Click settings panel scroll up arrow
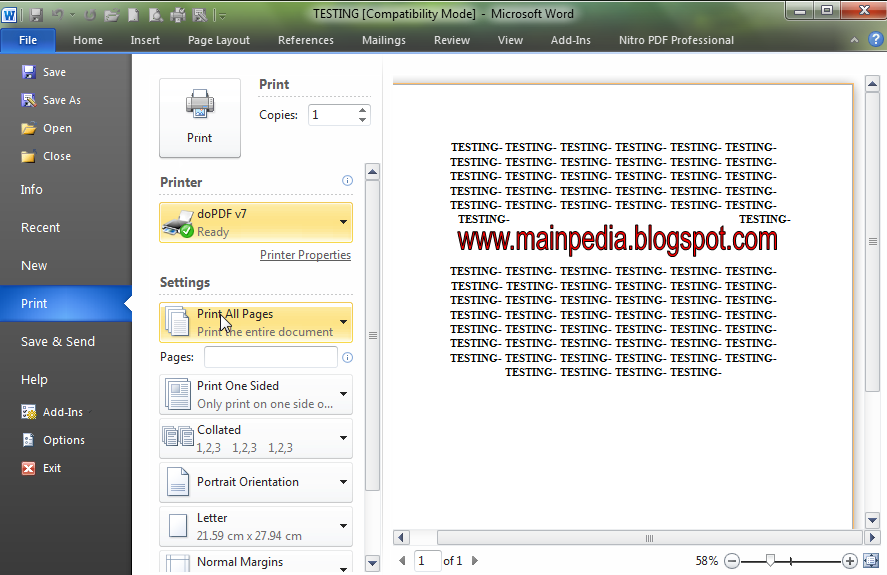This screenshot has width=887, height=575. click(x=372, y=171)
